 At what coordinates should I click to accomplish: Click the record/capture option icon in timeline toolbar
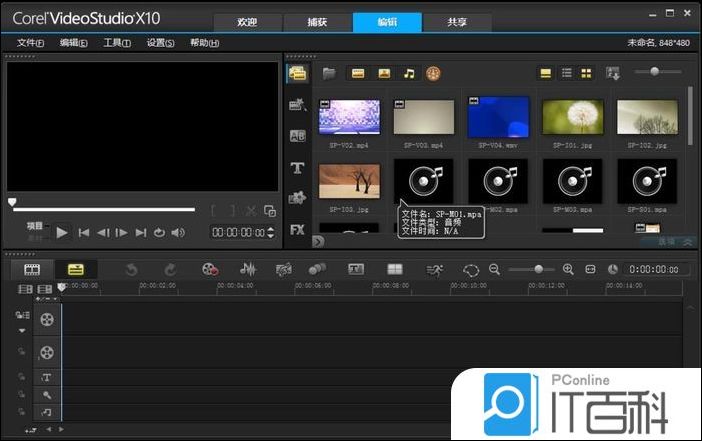pyautogui.click(x=209, y=270)
